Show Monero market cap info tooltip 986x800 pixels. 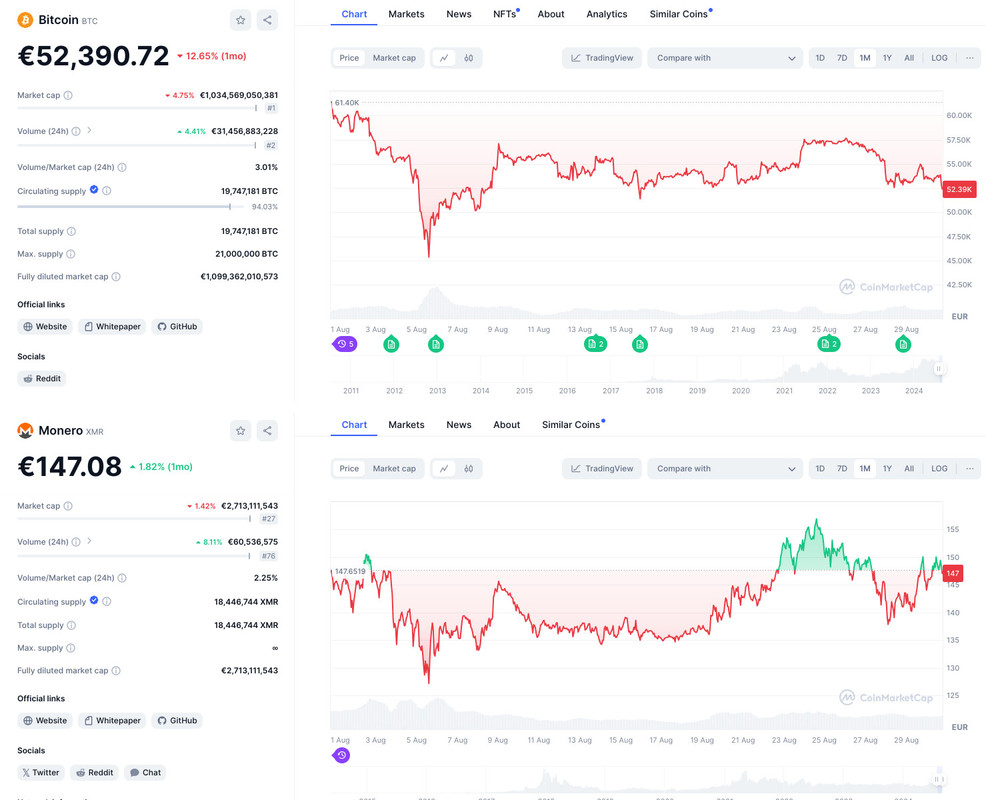pyautogui.click(x=68, y=506)
